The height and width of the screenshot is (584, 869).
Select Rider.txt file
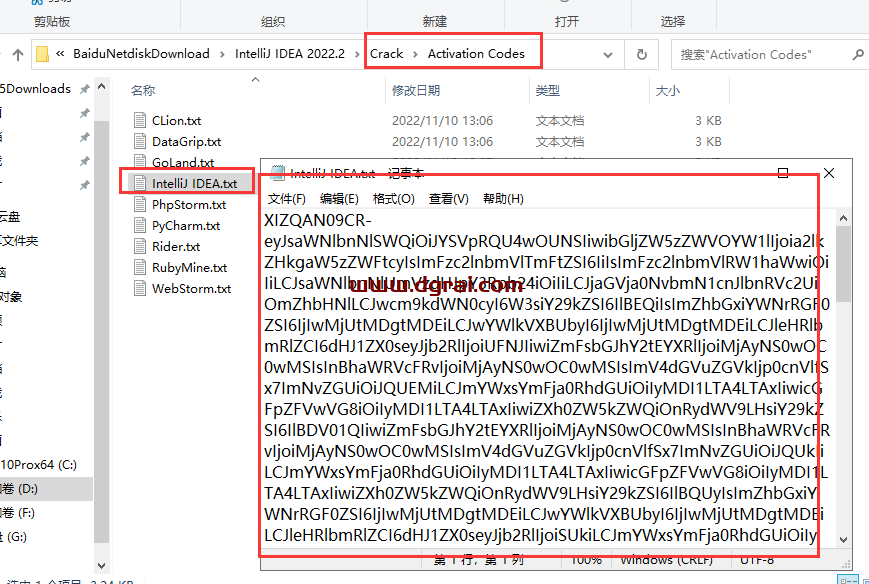tap(176, 247)
